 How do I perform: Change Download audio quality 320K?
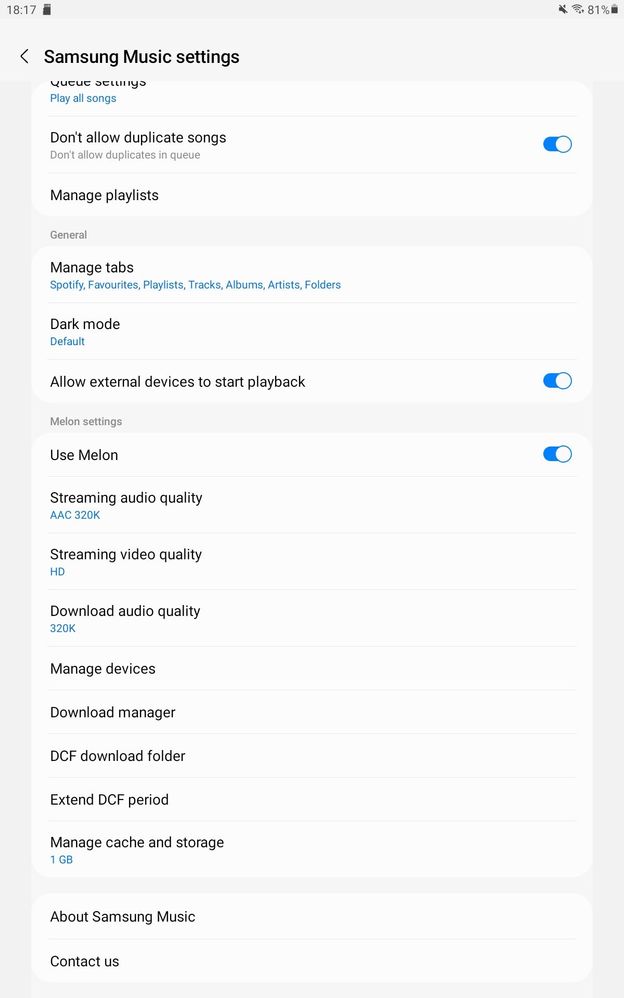pos(312,618)
